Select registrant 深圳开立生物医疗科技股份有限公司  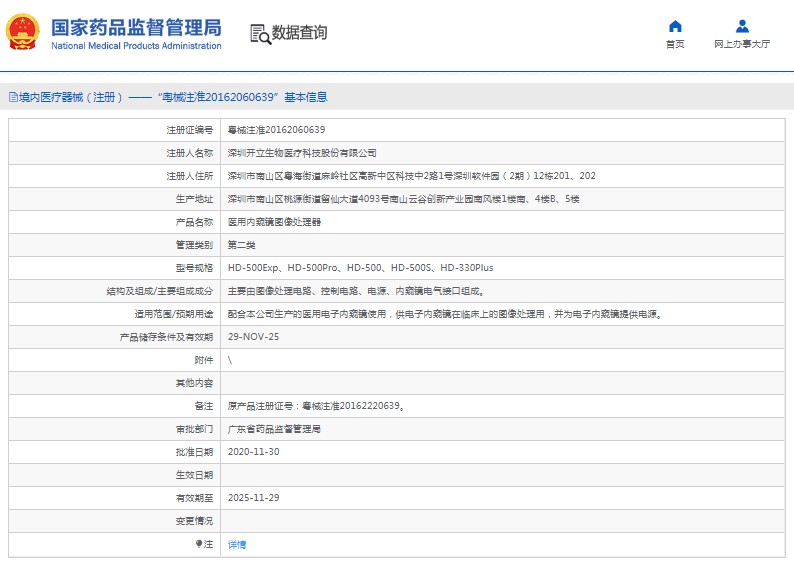coord(302,153)
